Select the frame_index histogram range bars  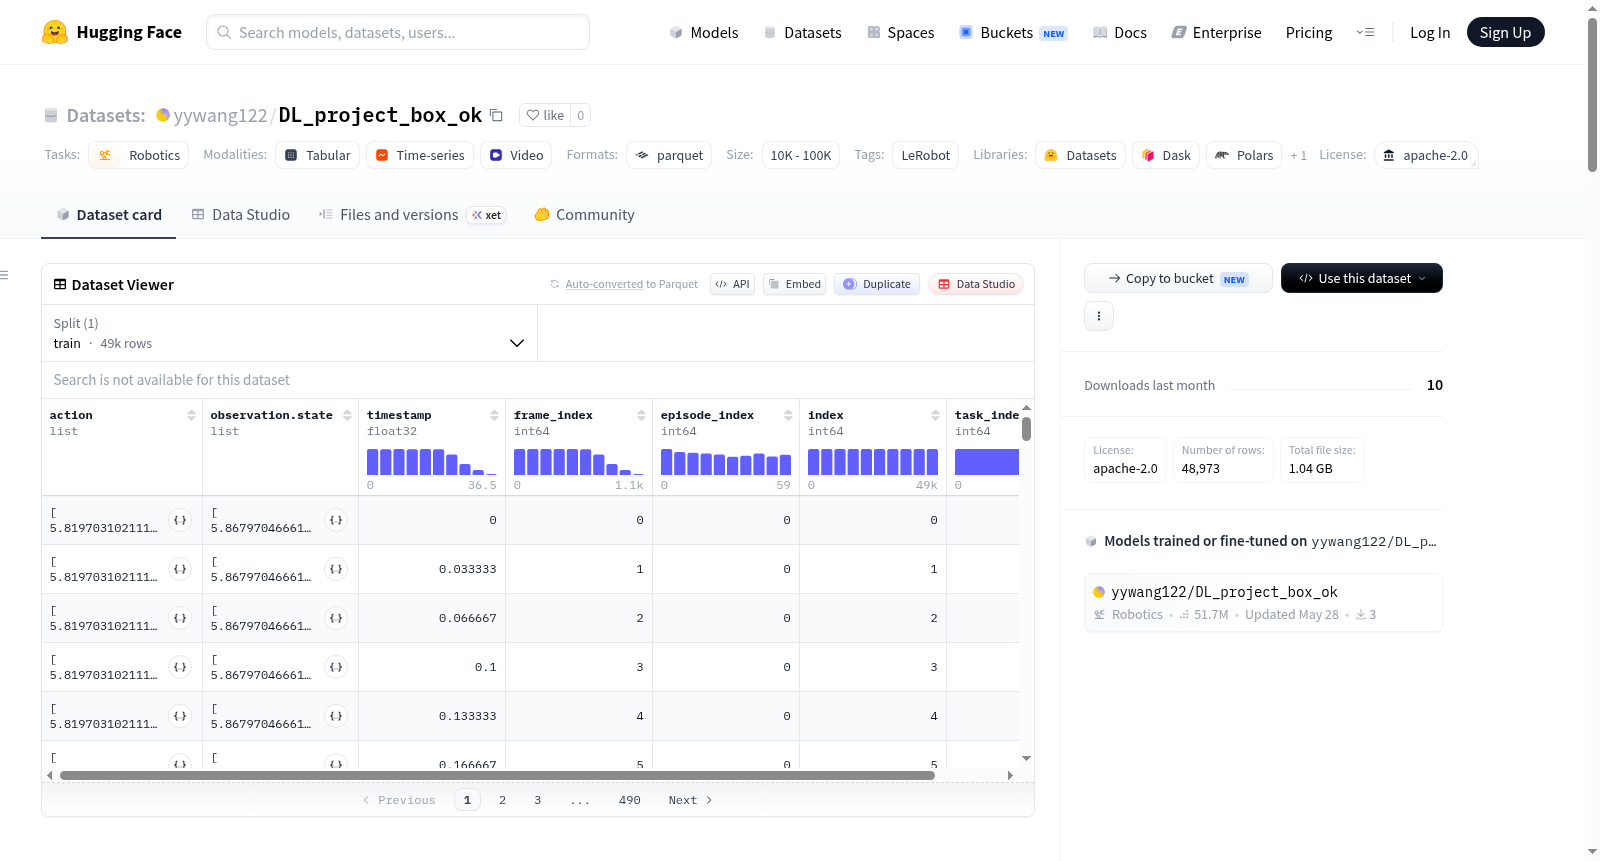coord(579,462)
